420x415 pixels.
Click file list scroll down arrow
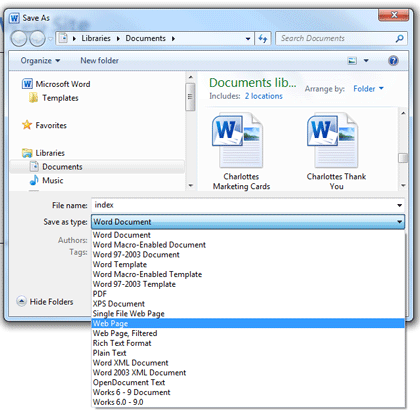403,185
